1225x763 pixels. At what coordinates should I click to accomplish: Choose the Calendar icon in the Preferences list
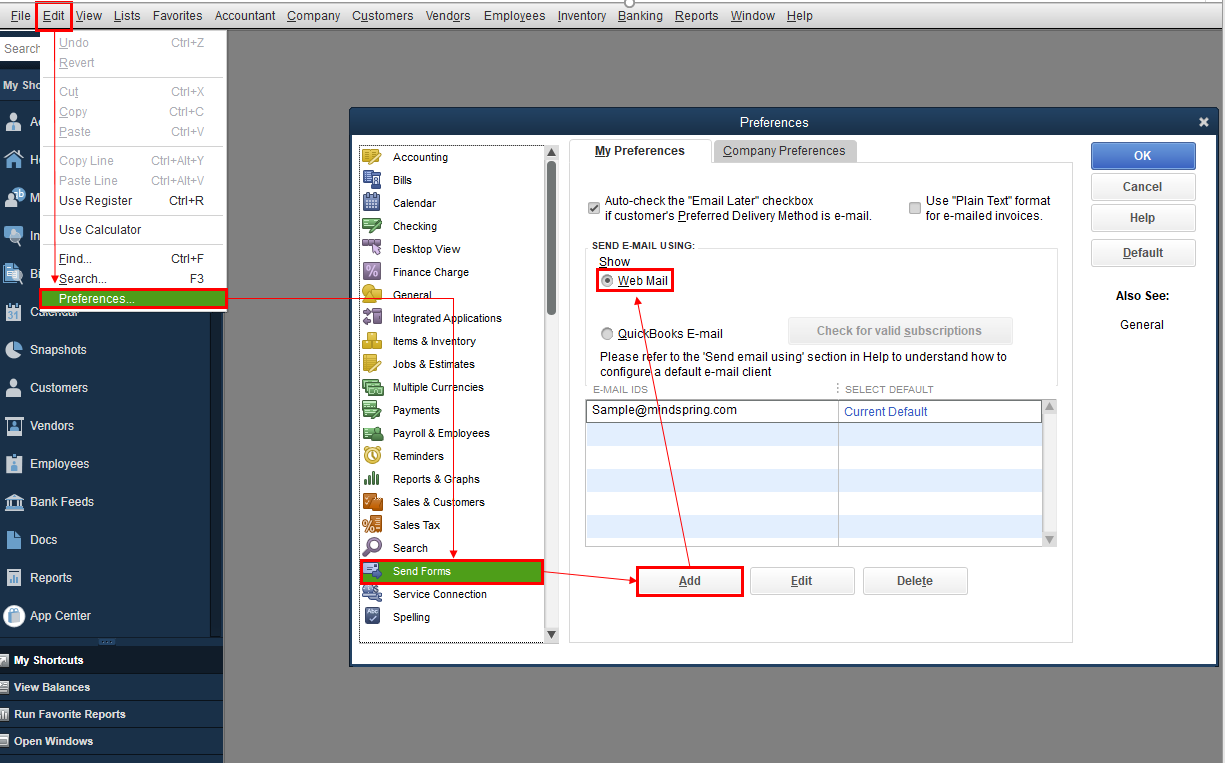(x=372, y=203)
